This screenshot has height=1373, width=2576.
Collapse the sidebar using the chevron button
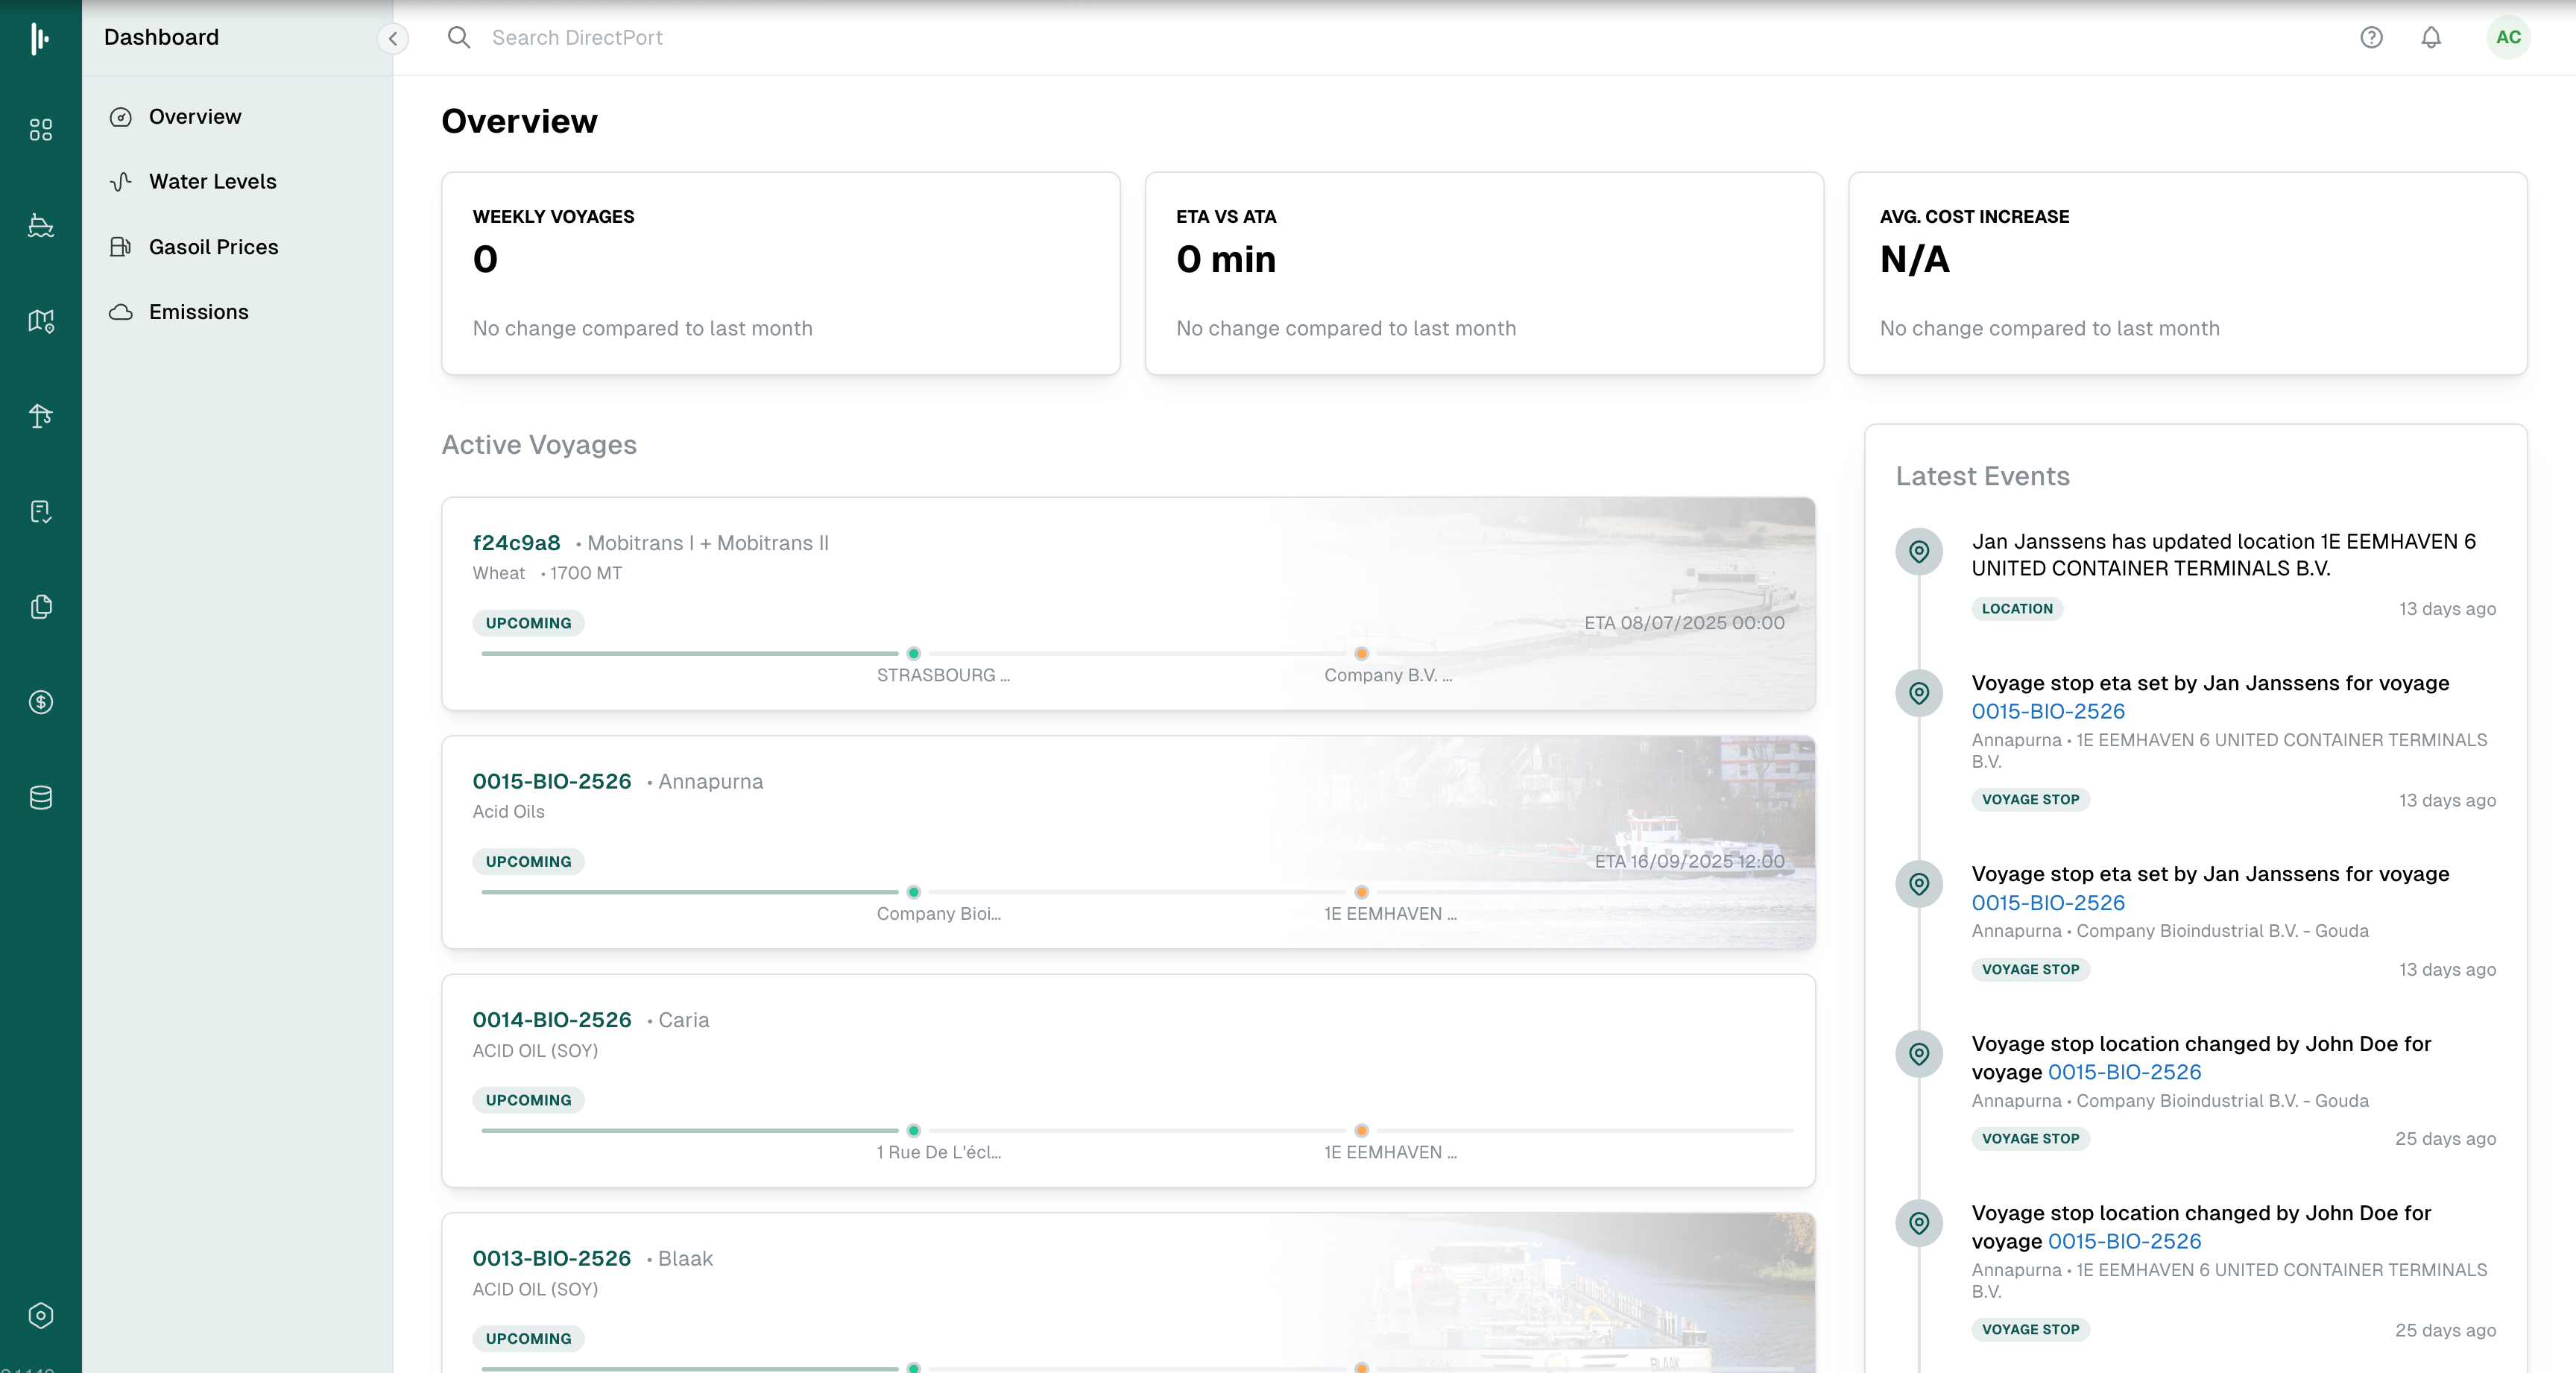pyautogui.click(x=392, y=38)
